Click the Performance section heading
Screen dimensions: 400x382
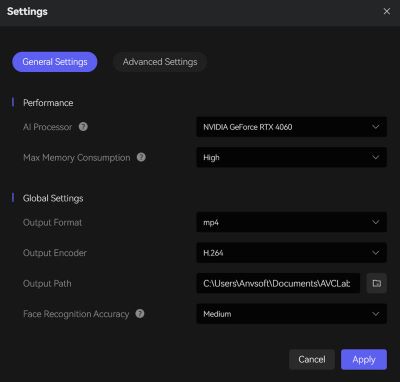[x=48, y=103]
